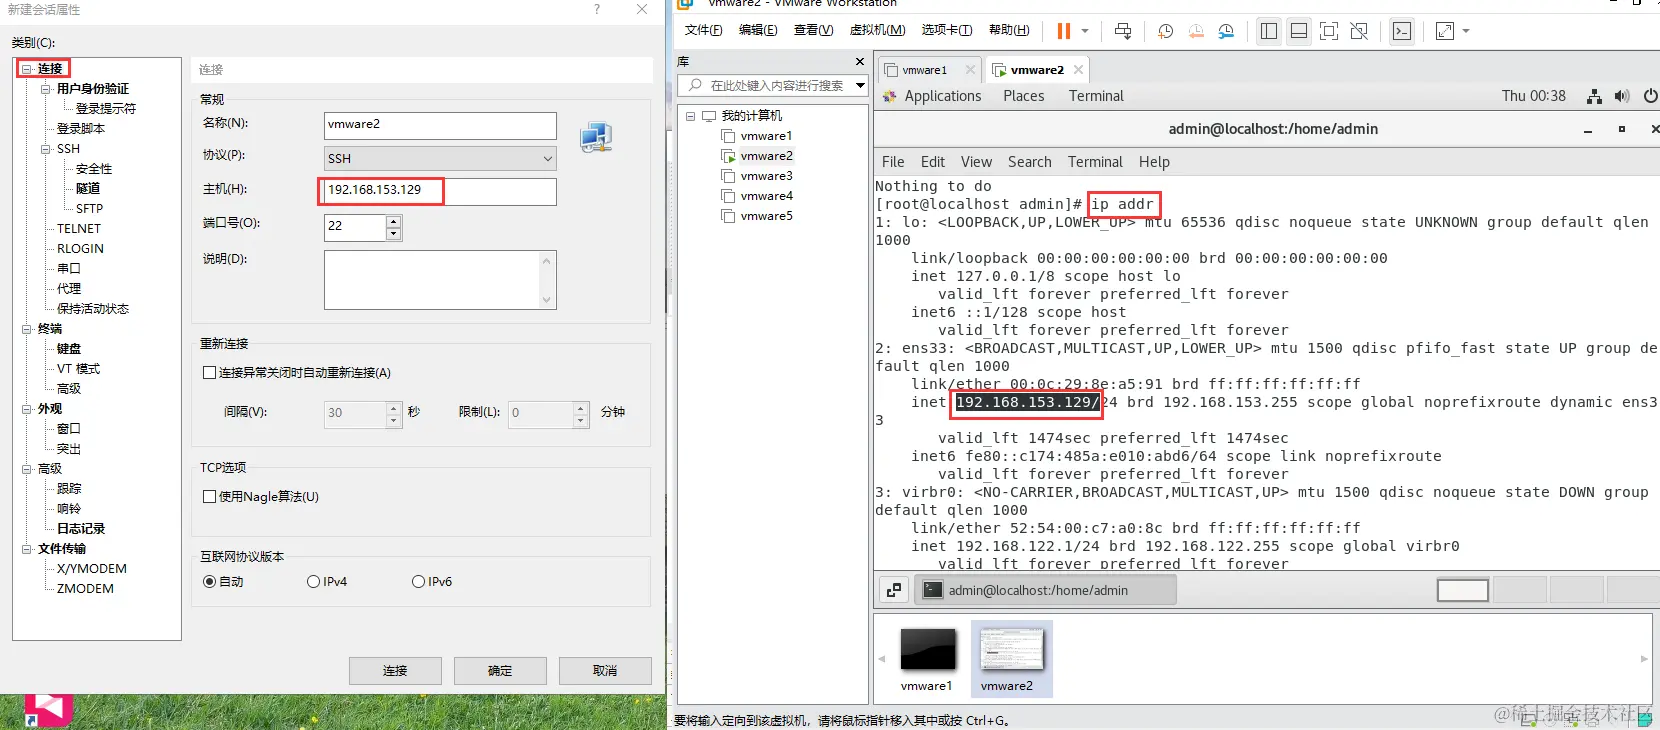
Task: Enter full screen mode via toolbar icon
Action: coord(1329,31)
